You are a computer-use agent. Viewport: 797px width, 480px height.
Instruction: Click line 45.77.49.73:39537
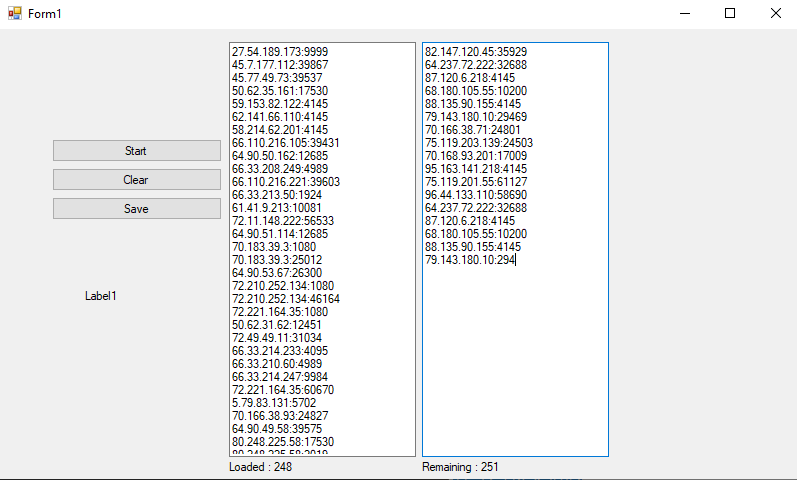(277, 78)
